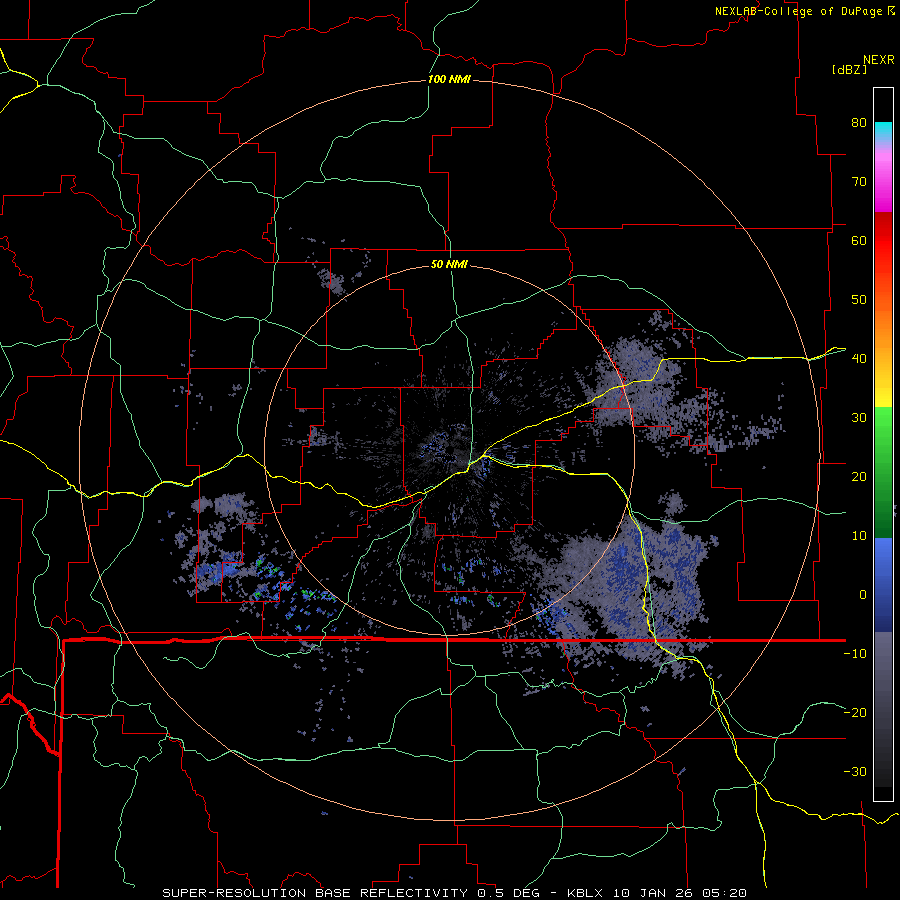This screenshot has height=900, width=900.
Task: Click the 20 dBZ legend value
Action: coord(859,476)
